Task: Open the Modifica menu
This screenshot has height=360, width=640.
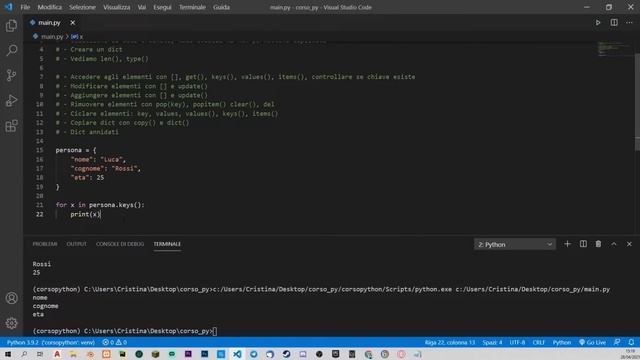Action: click(x=50, y=7)
